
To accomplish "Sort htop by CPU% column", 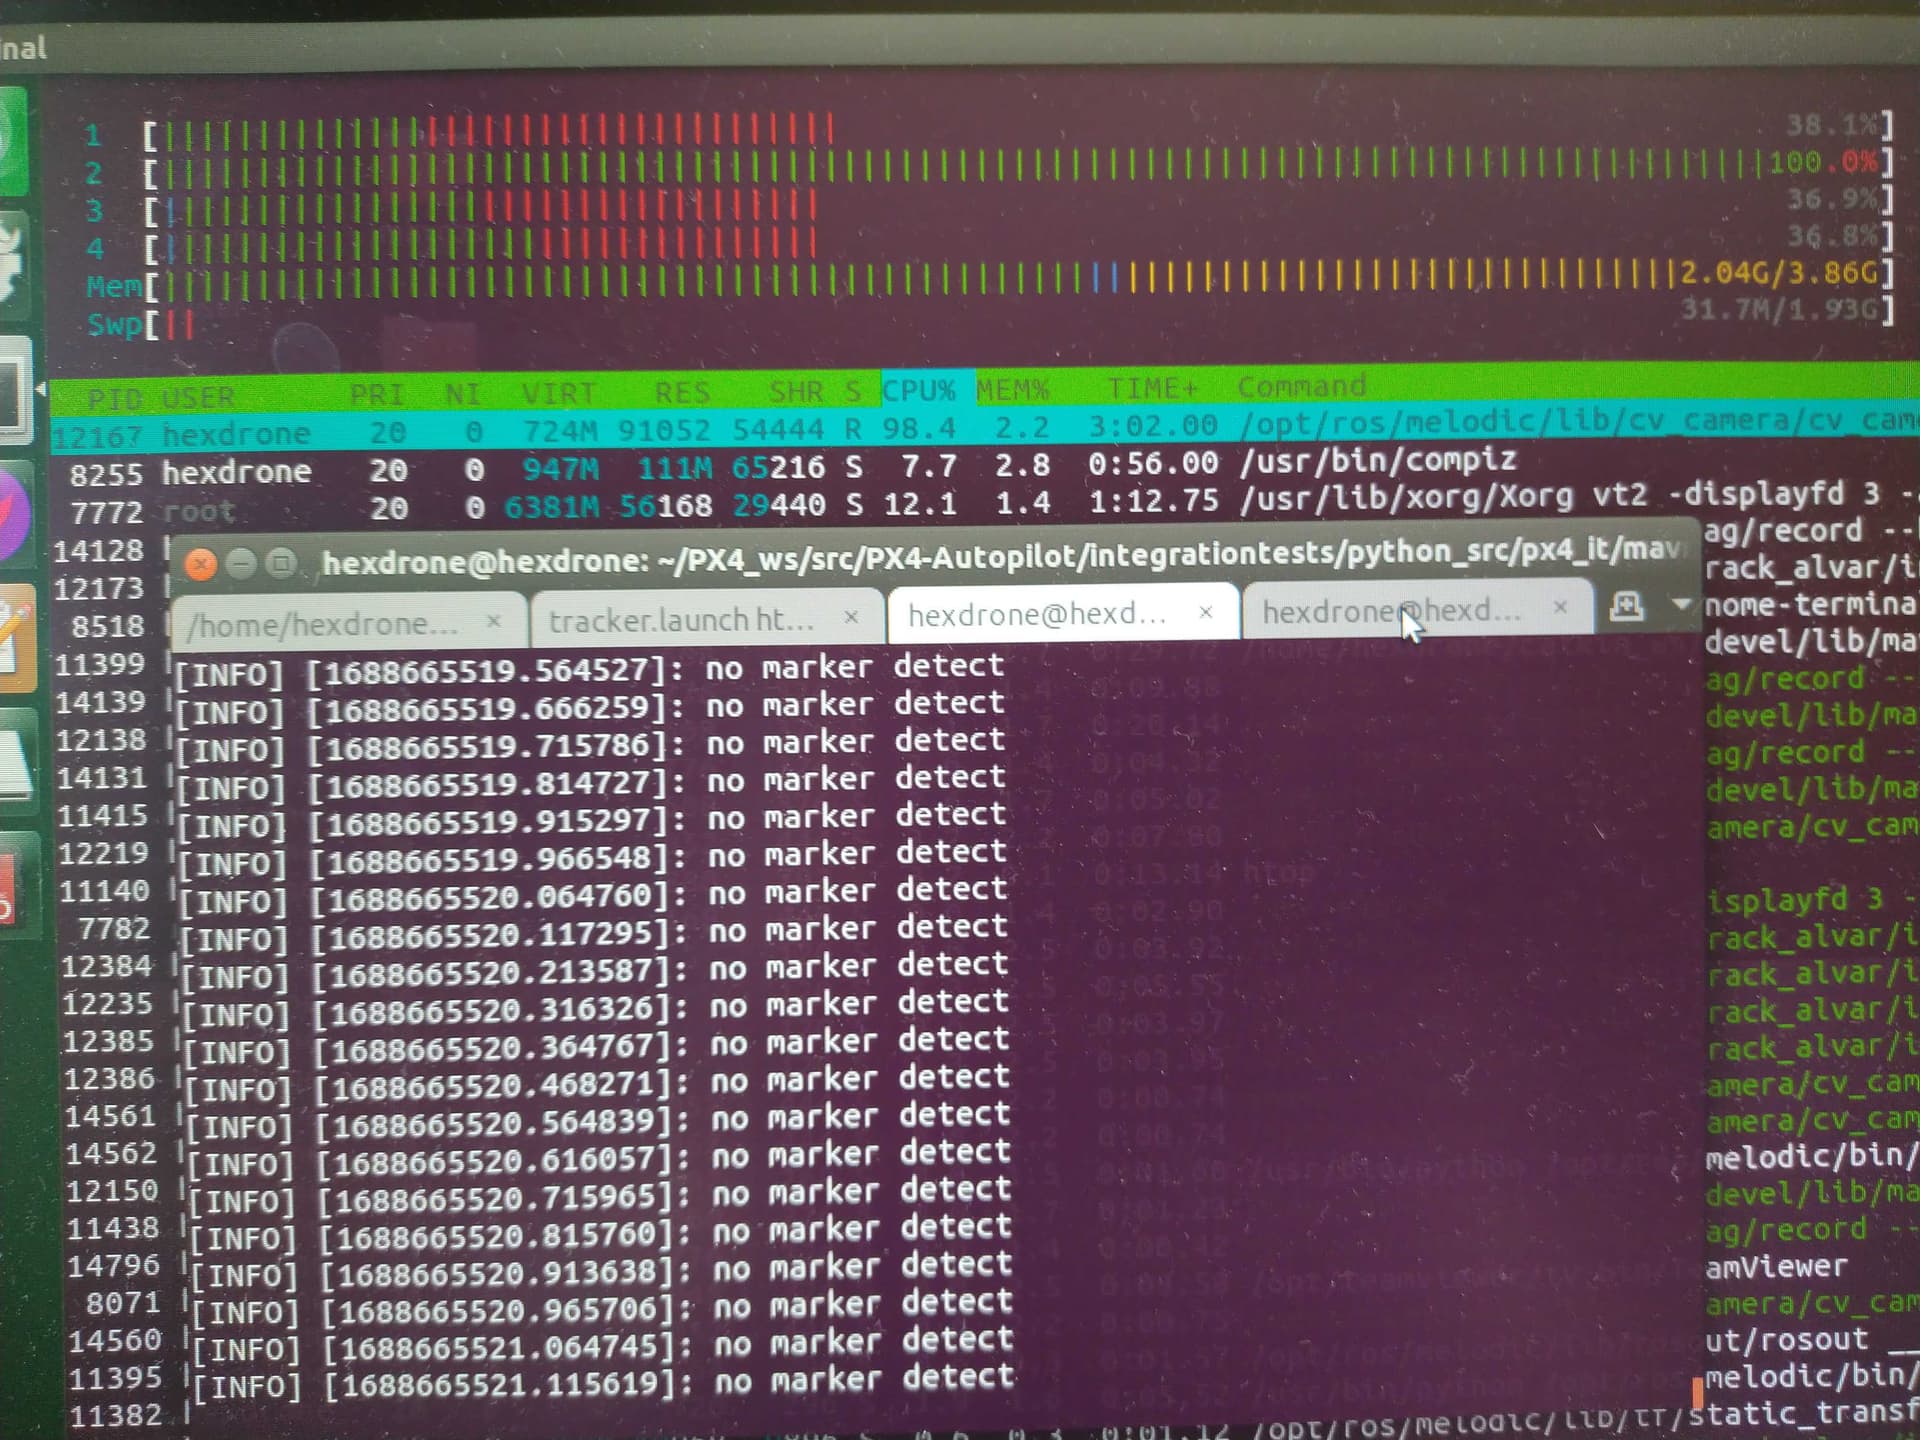I will coord(917,390).
